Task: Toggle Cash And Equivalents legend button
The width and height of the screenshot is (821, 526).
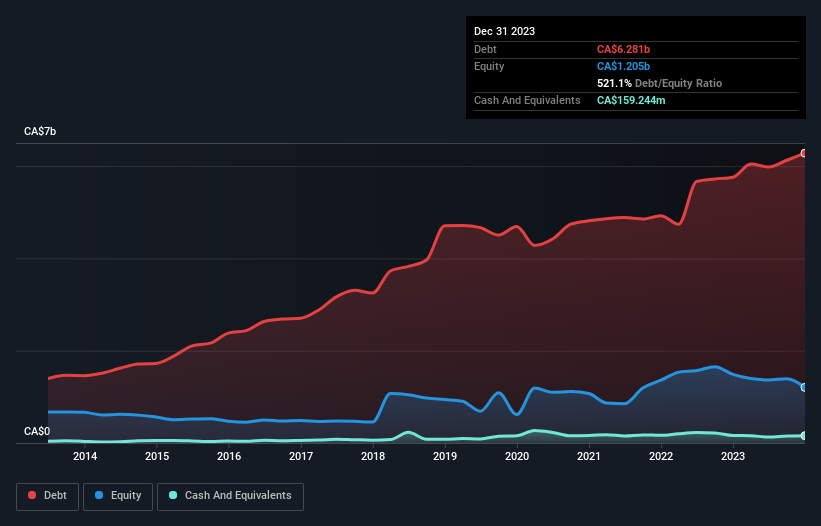Action: [x=230, y=496]
